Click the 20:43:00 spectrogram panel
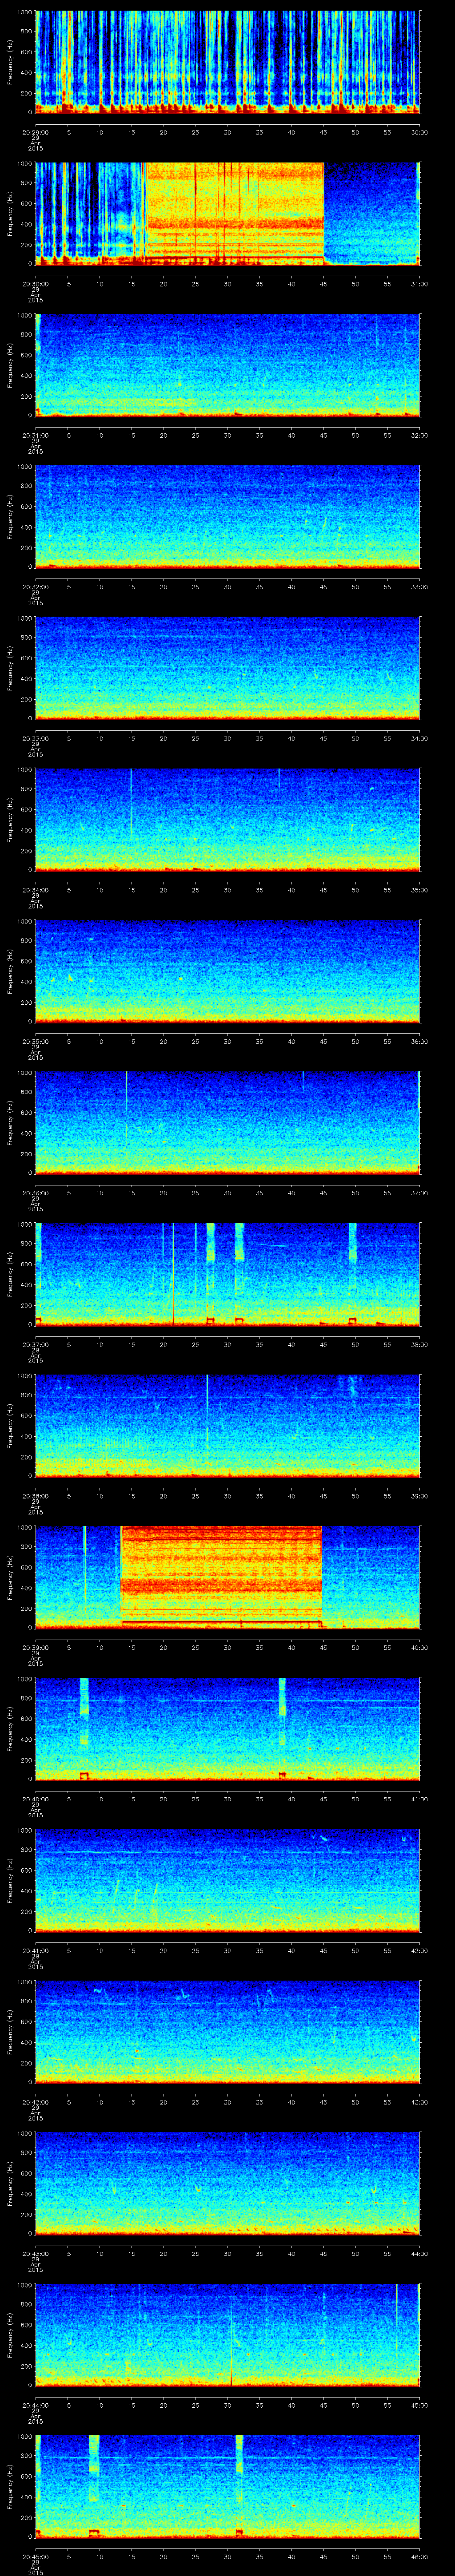The height and width of the screenshot is (2576, 455). coord(227,2182)
